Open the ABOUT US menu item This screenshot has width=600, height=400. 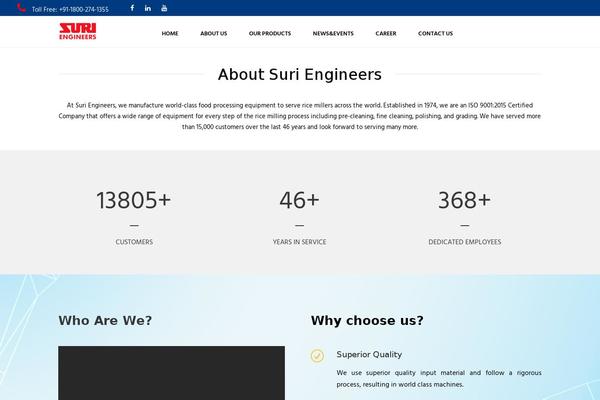214,34
